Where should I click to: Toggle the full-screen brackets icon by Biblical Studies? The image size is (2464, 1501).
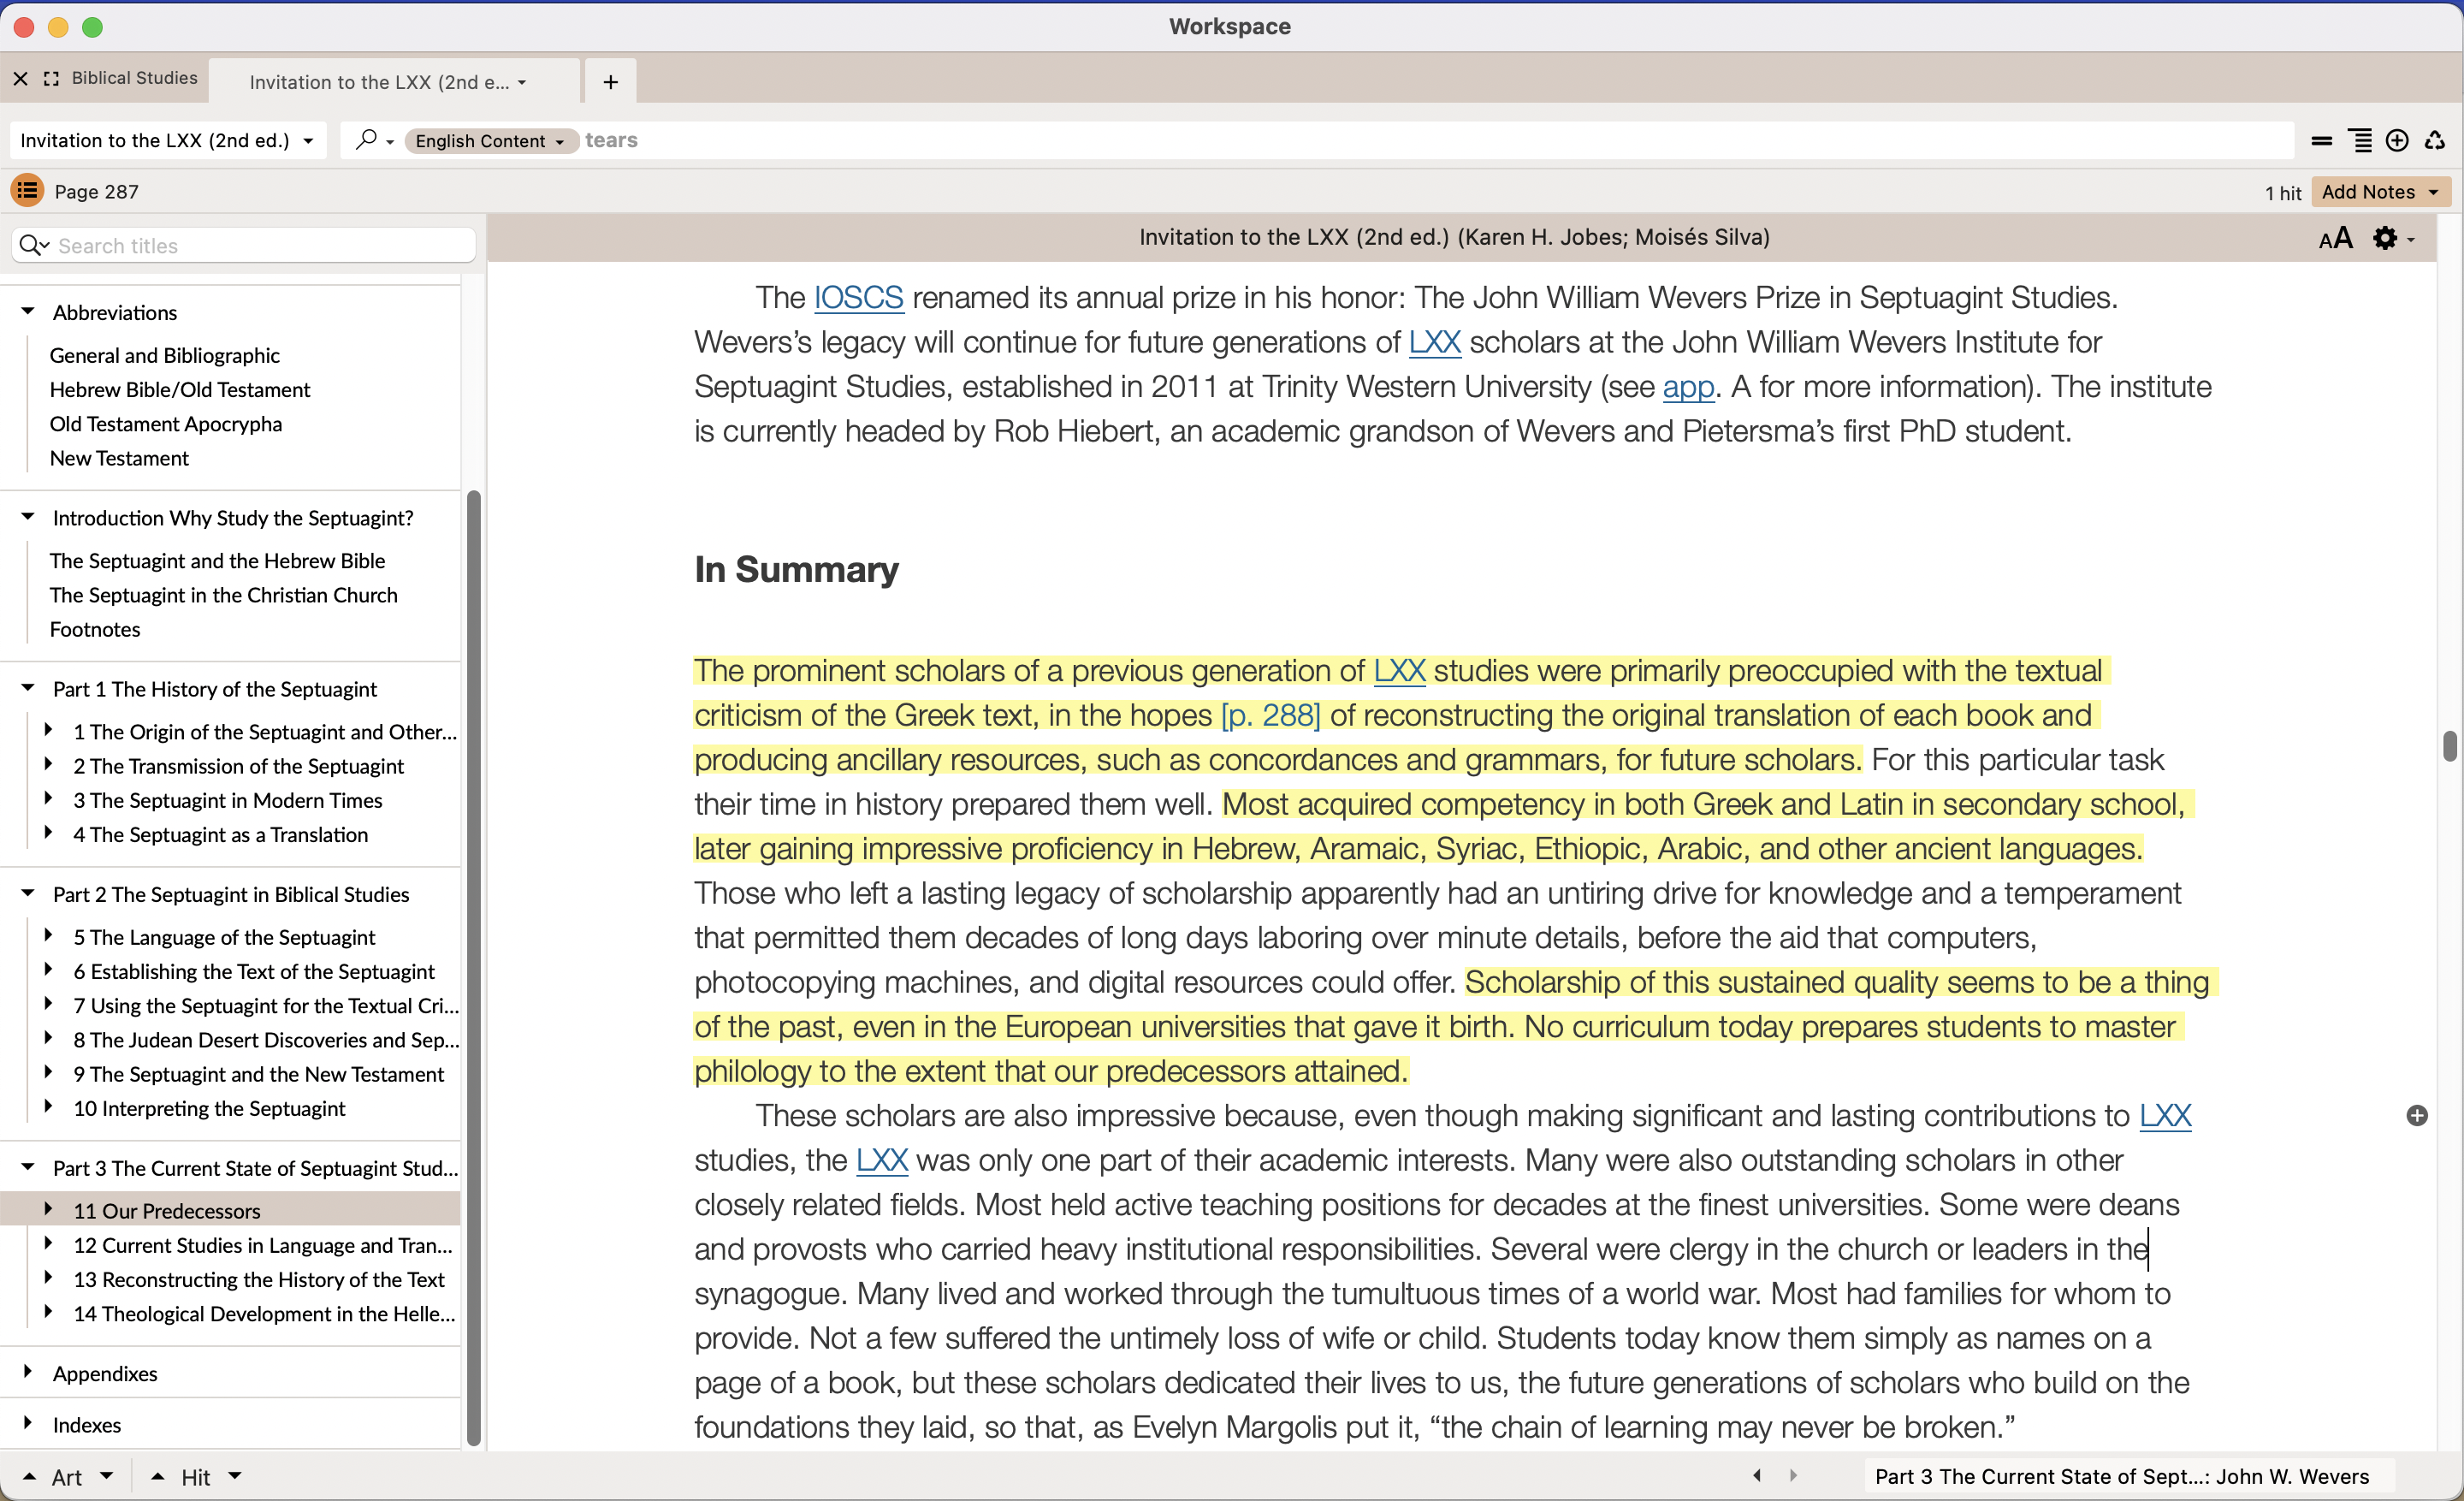click(52, 78)
